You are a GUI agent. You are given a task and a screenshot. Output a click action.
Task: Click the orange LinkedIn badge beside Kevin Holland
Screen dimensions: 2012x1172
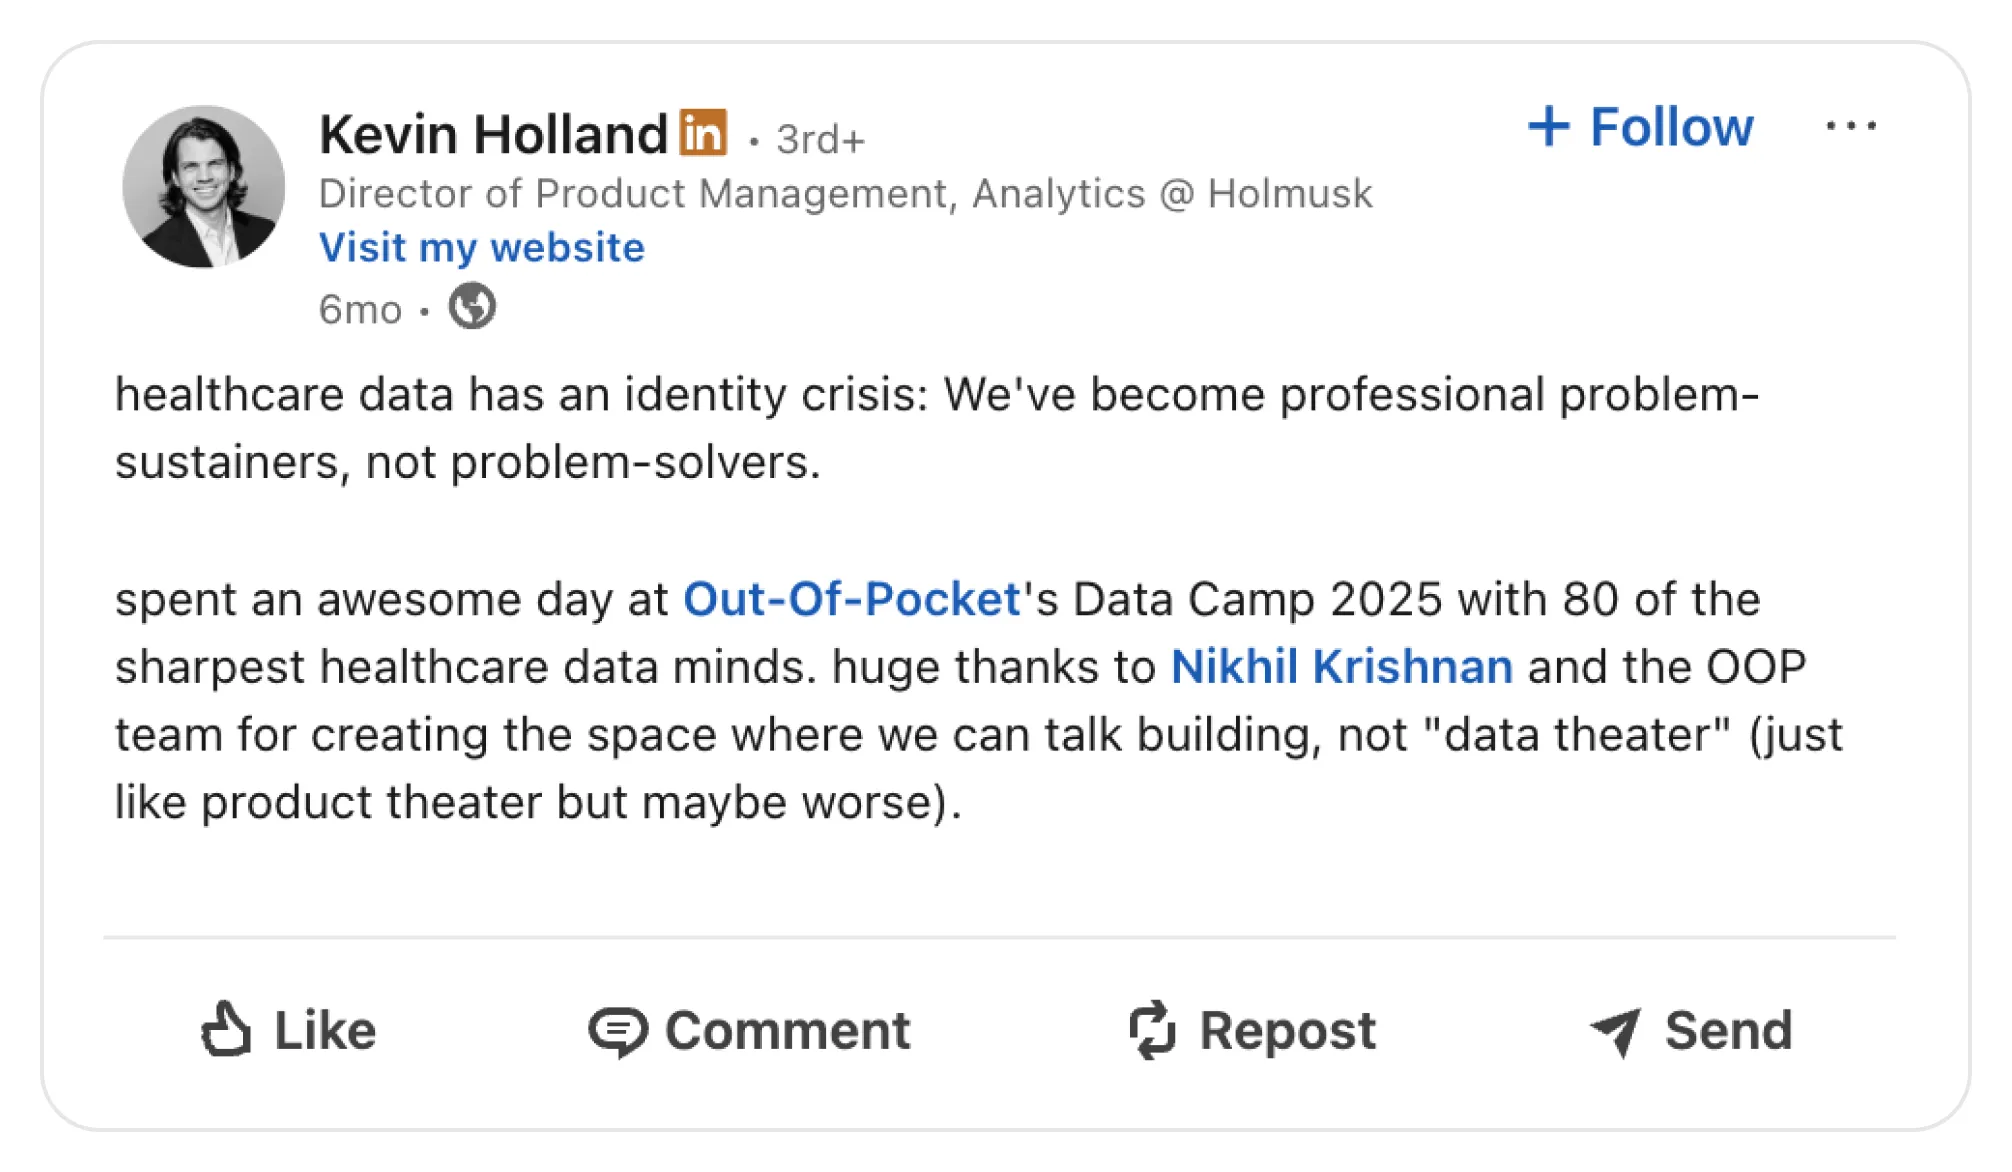pos(704,131)
